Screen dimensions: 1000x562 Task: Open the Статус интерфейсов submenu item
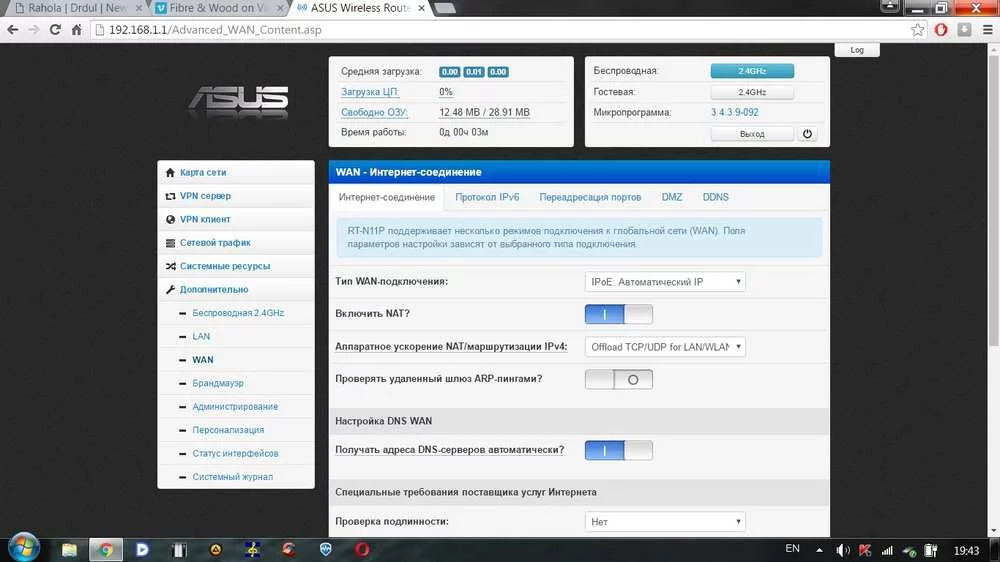[236, 454]
